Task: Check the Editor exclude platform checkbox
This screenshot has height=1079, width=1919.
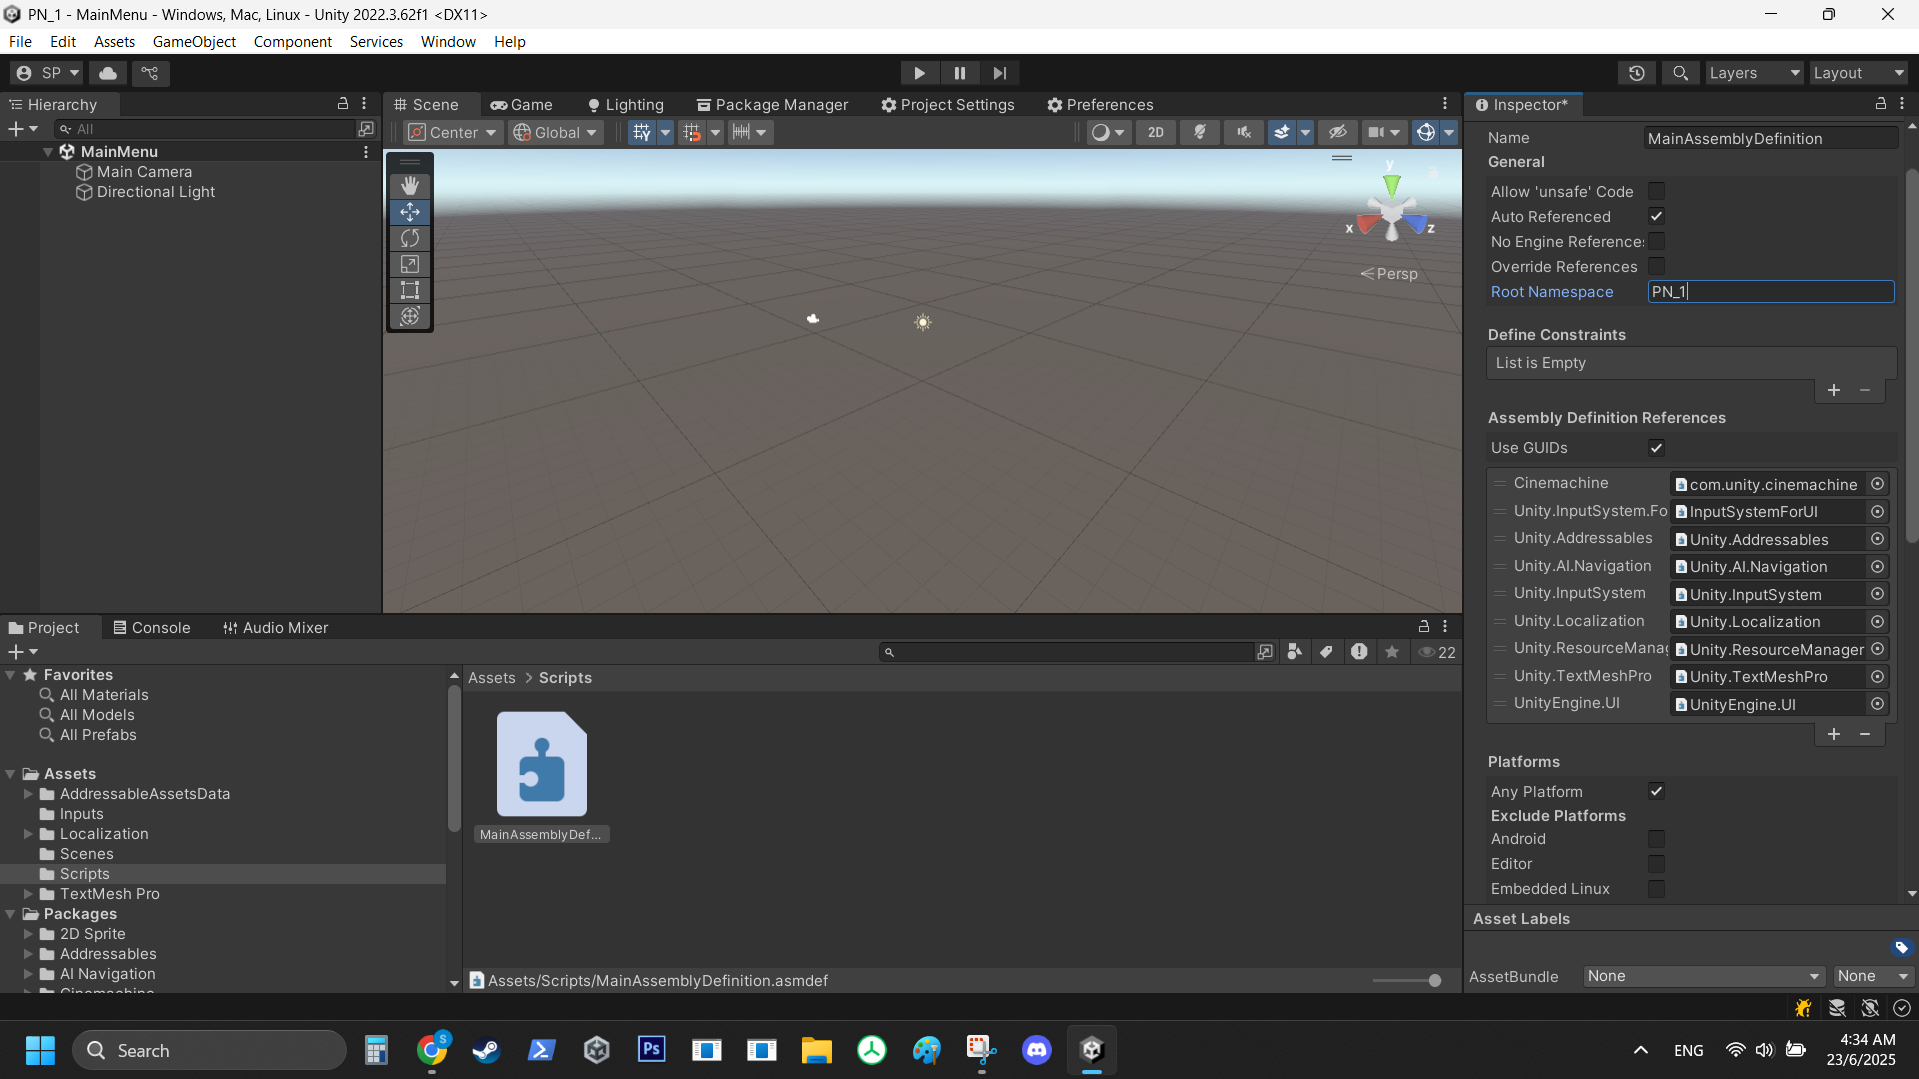Action: pos(1657,864)
